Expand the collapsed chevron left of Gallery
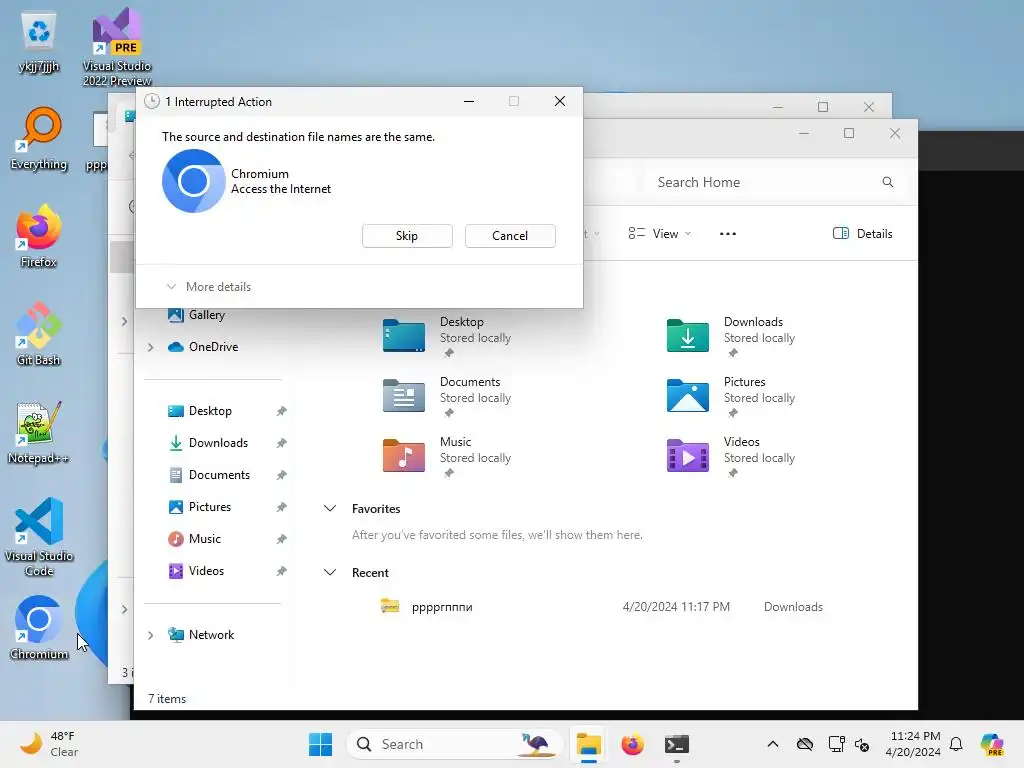 124,321
